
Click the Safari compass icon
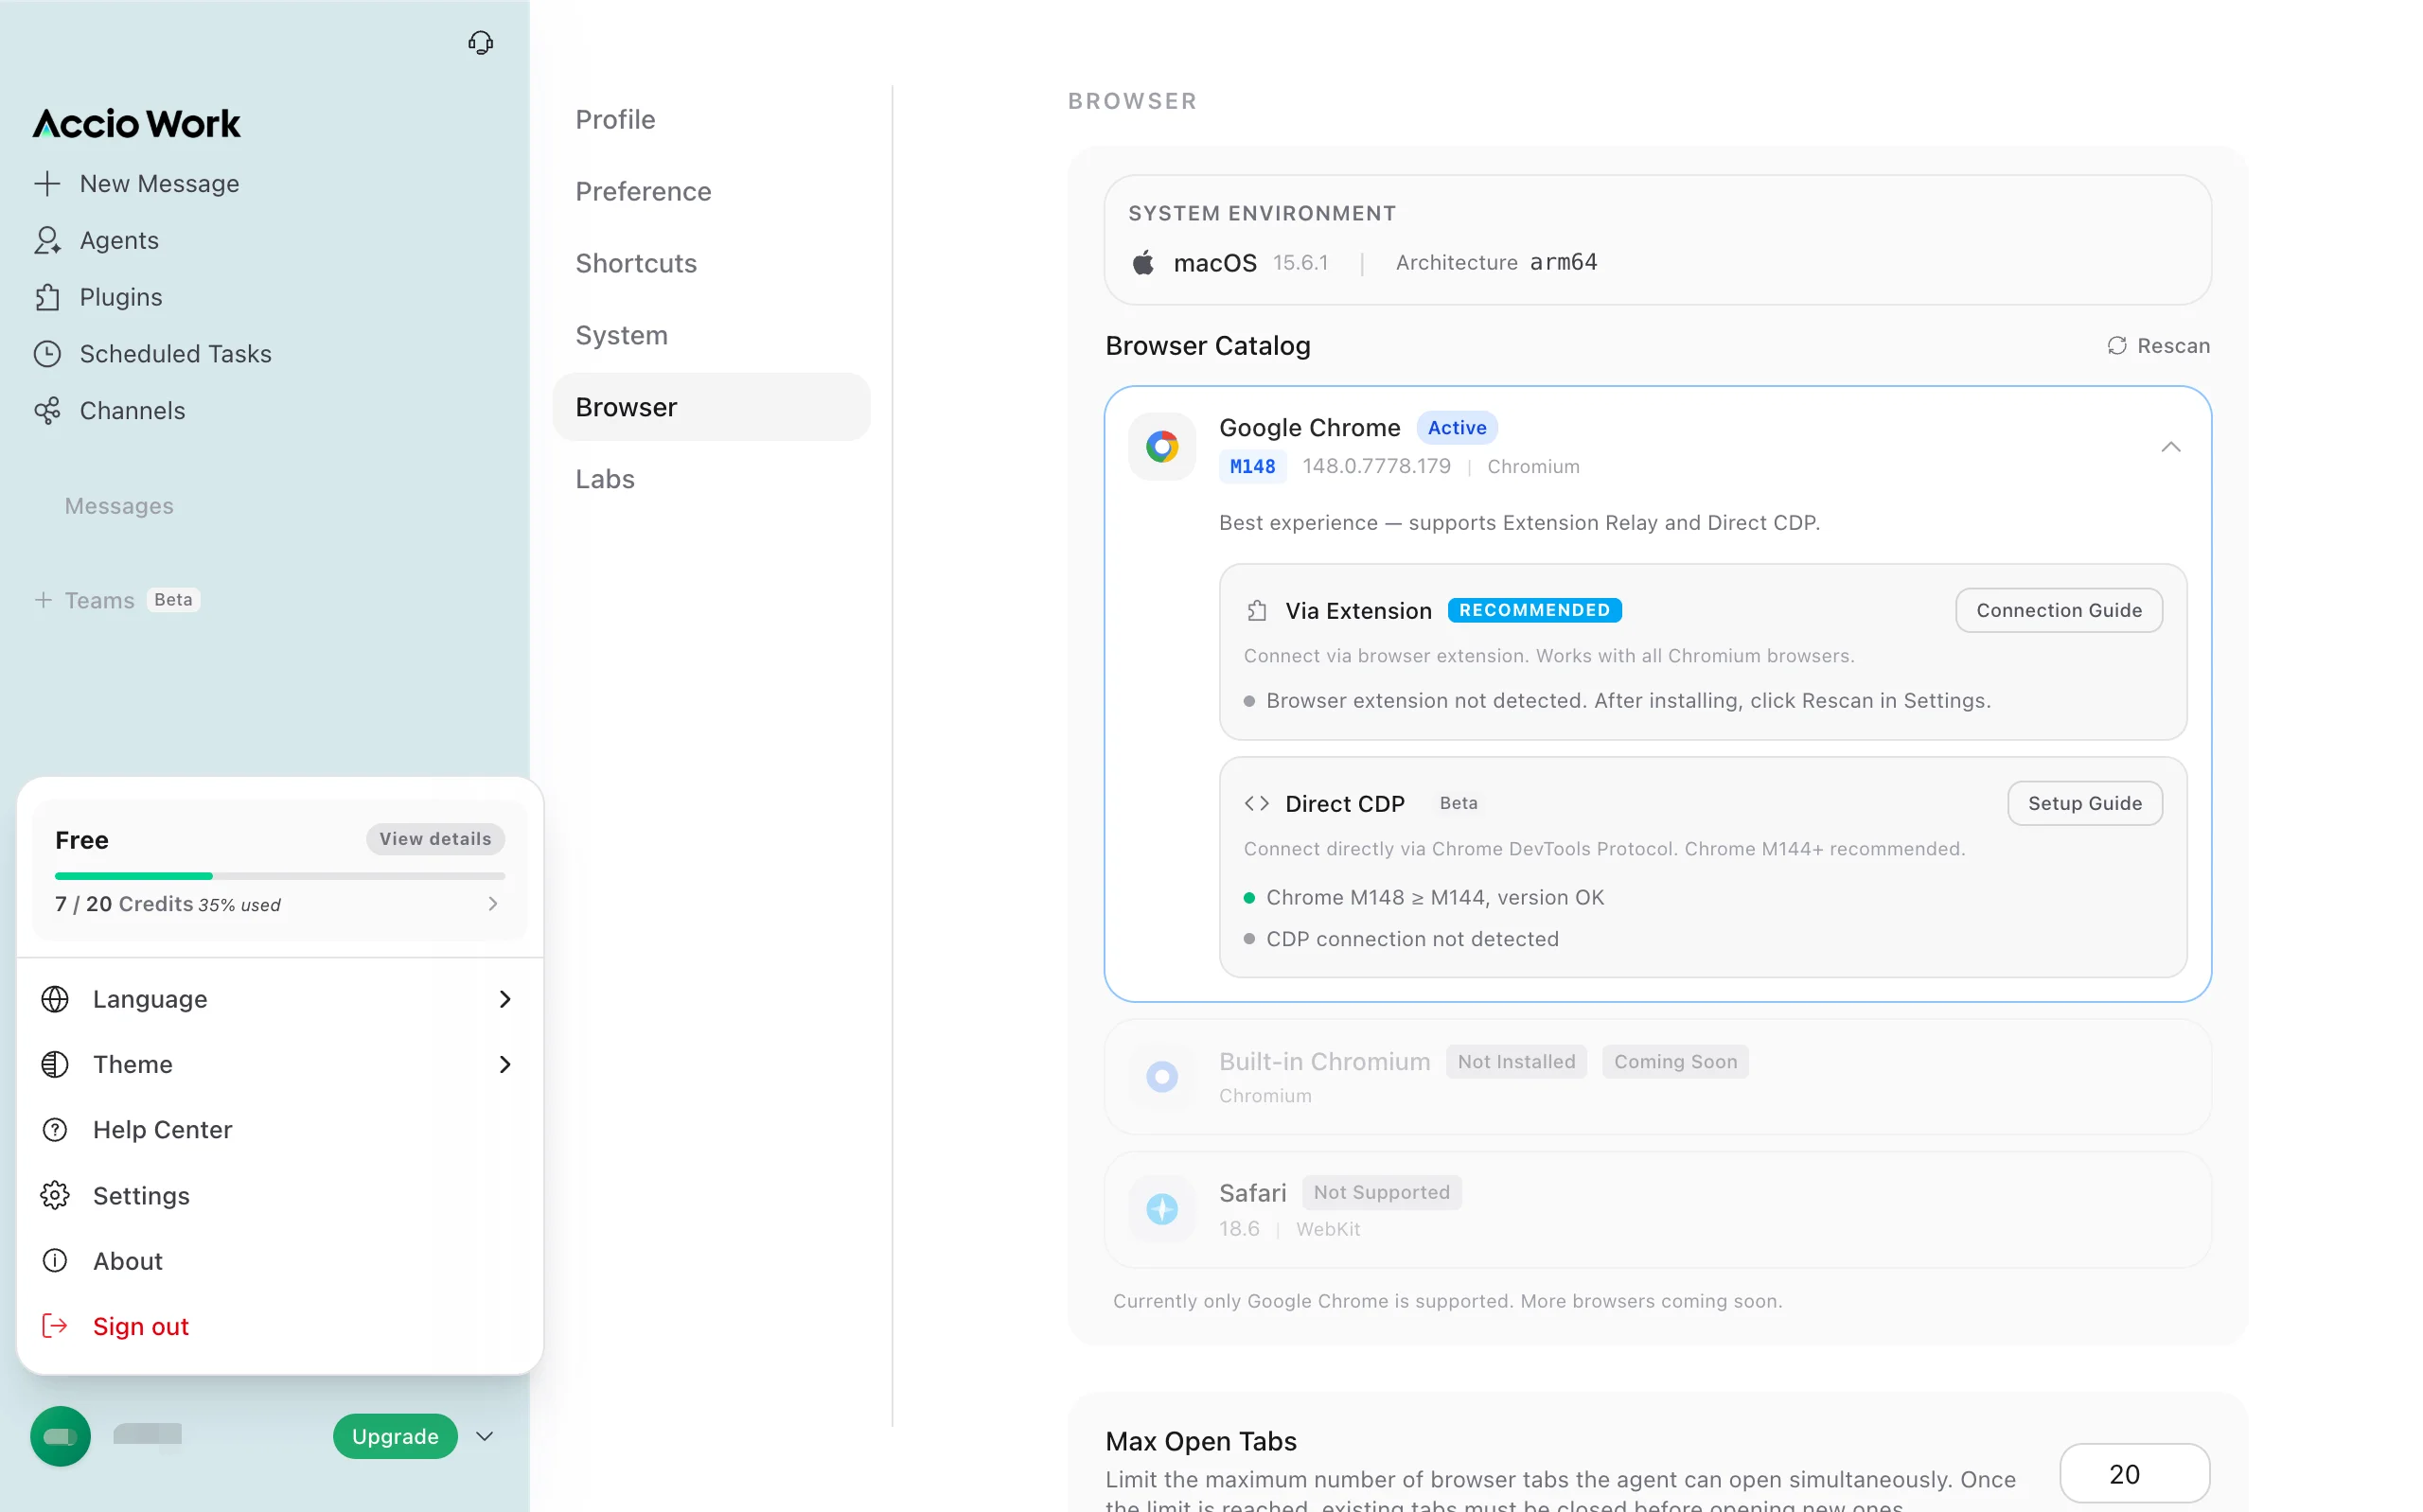(x=1162, y=1209)
